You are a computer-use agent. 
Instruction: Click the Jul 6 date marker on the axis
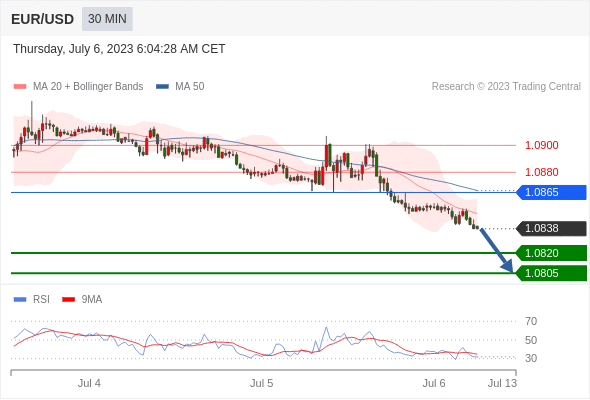434,383
